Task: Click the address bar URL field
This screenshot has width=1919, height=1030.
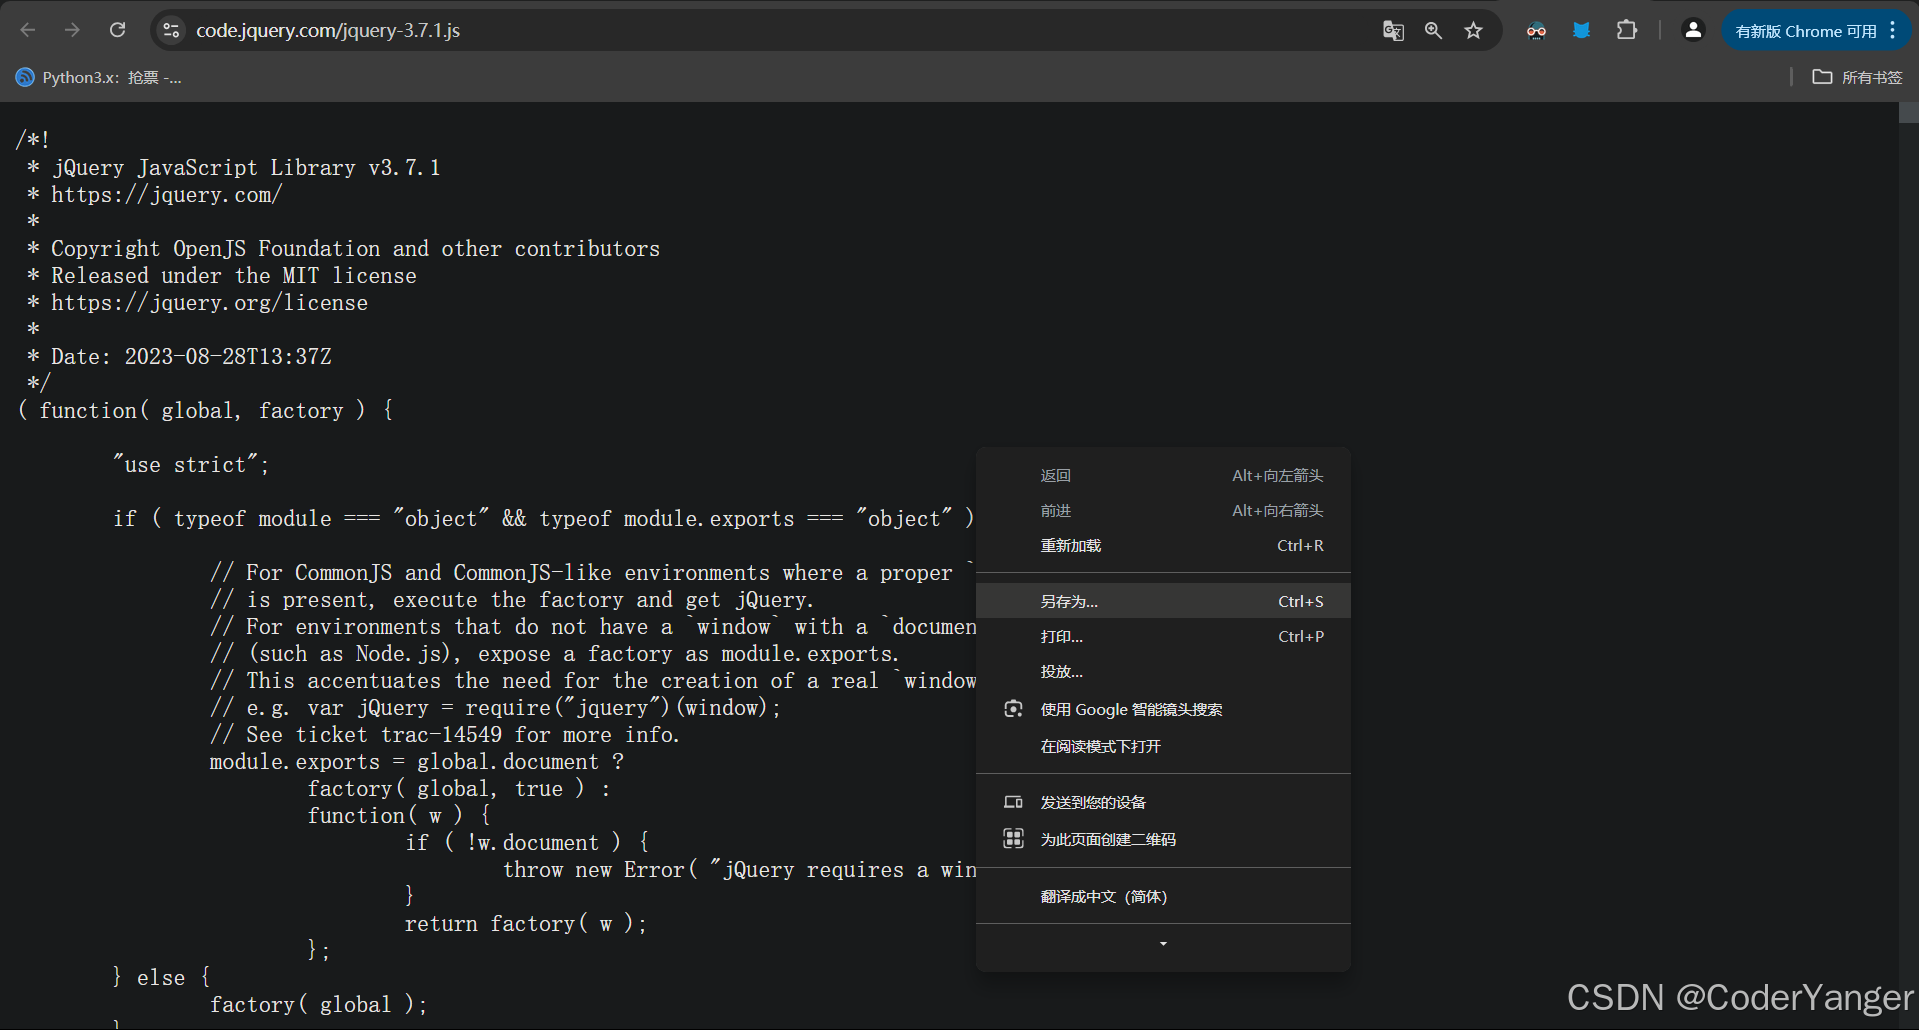Action: [x=780, y=31]
